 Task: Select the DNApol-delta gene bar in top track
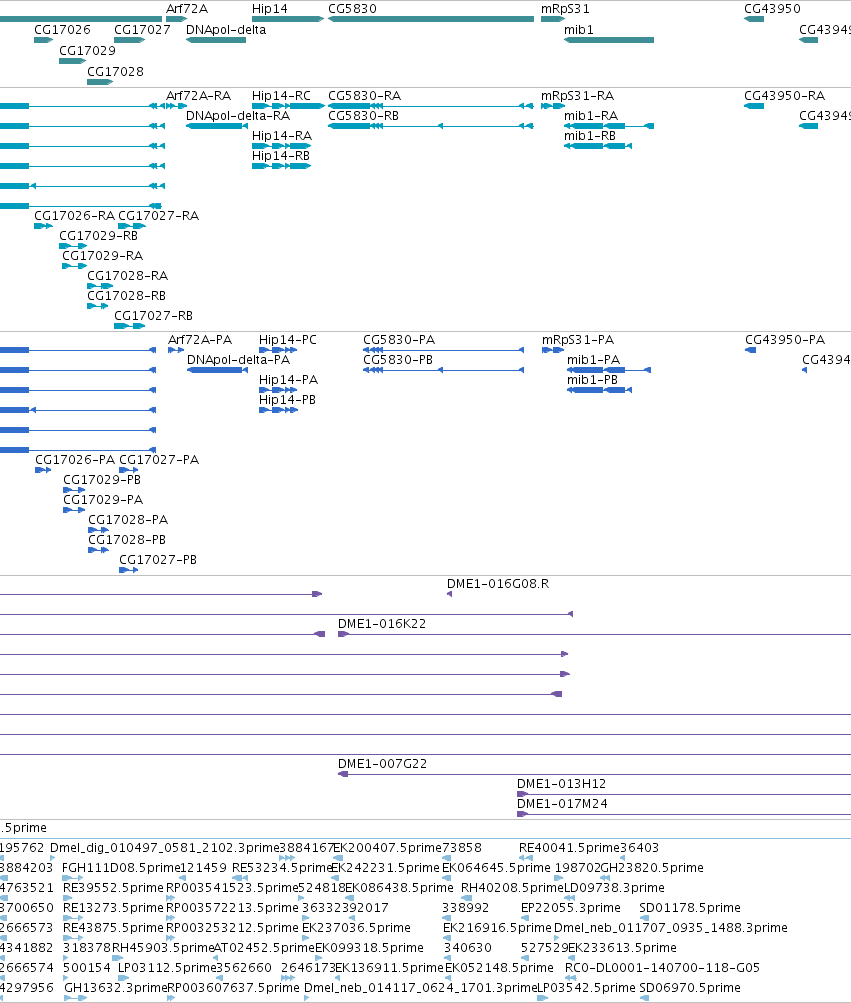(x=216, y=40)
